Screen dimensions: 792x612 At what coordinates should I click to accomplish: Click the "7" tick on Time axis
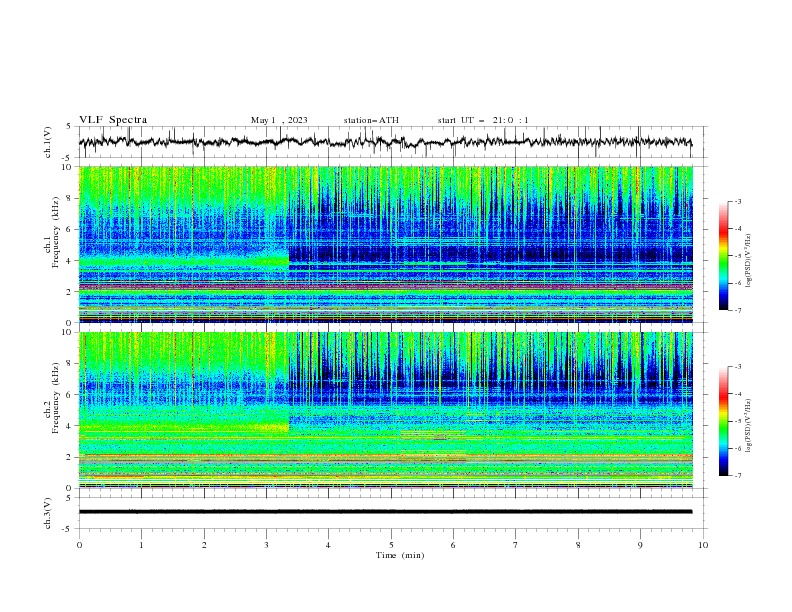[x=516, y=545]
